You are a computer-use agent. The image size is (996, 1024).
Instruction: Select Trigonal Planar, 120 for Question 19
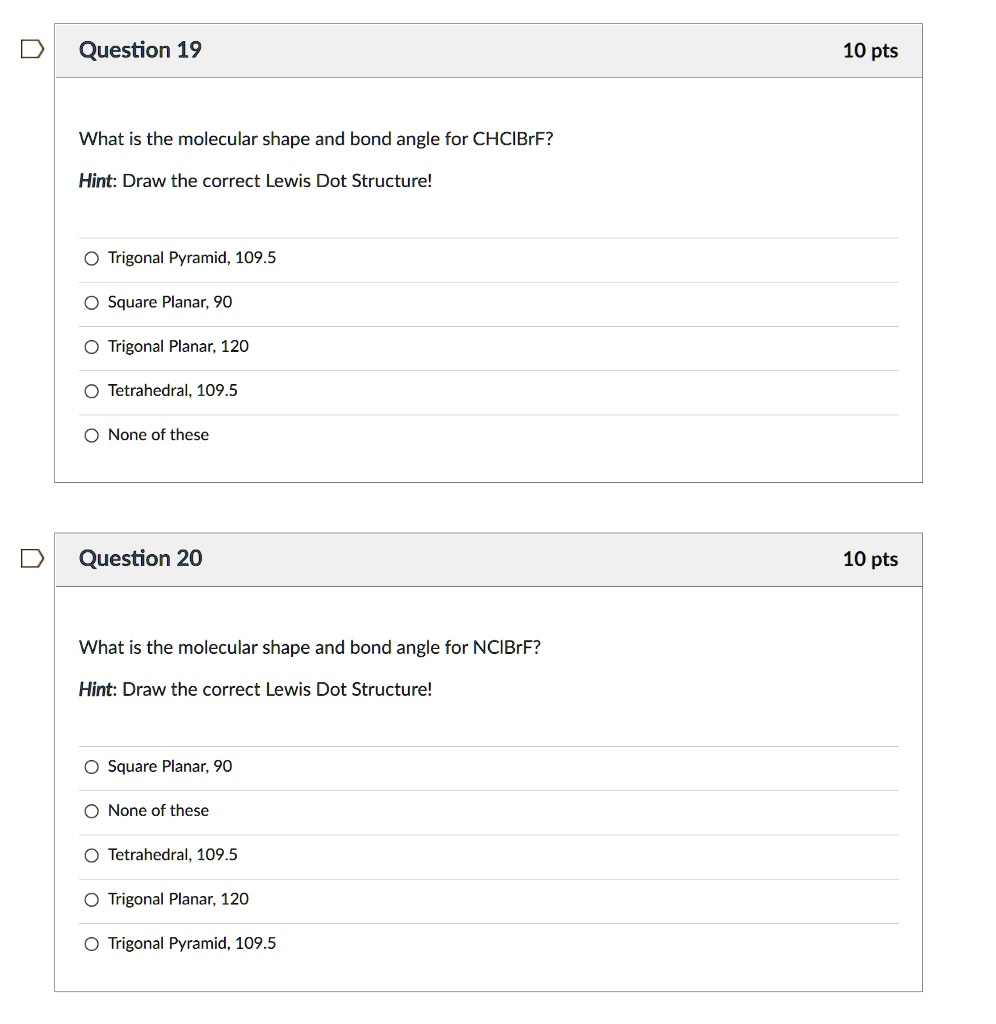91,346
